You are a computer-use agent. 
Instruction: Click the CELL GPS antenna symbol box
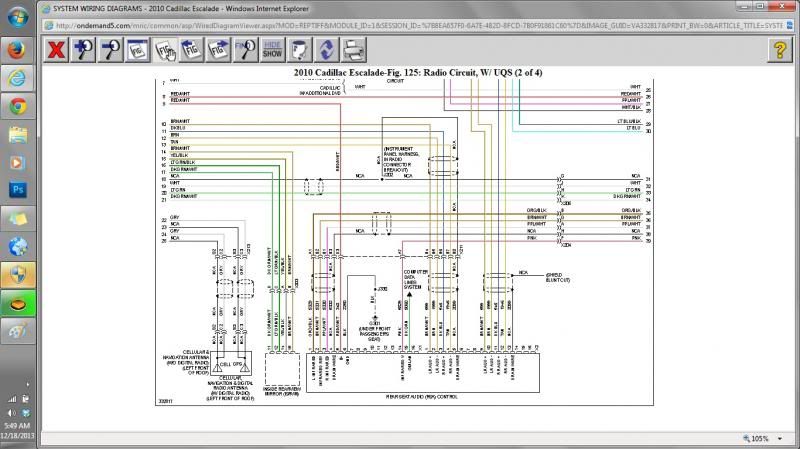pos(231,364)
